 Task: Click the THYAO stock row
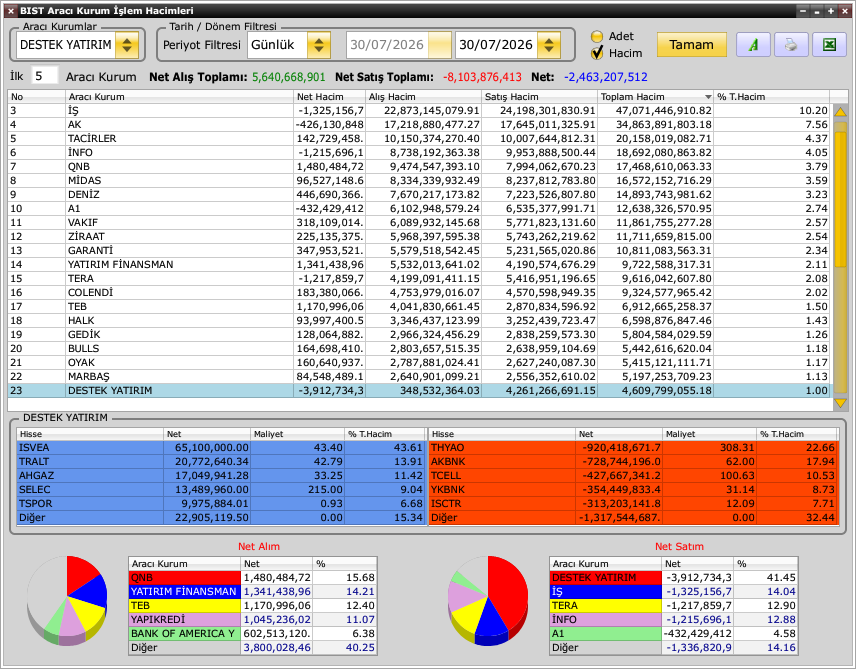tap(633, 447)
